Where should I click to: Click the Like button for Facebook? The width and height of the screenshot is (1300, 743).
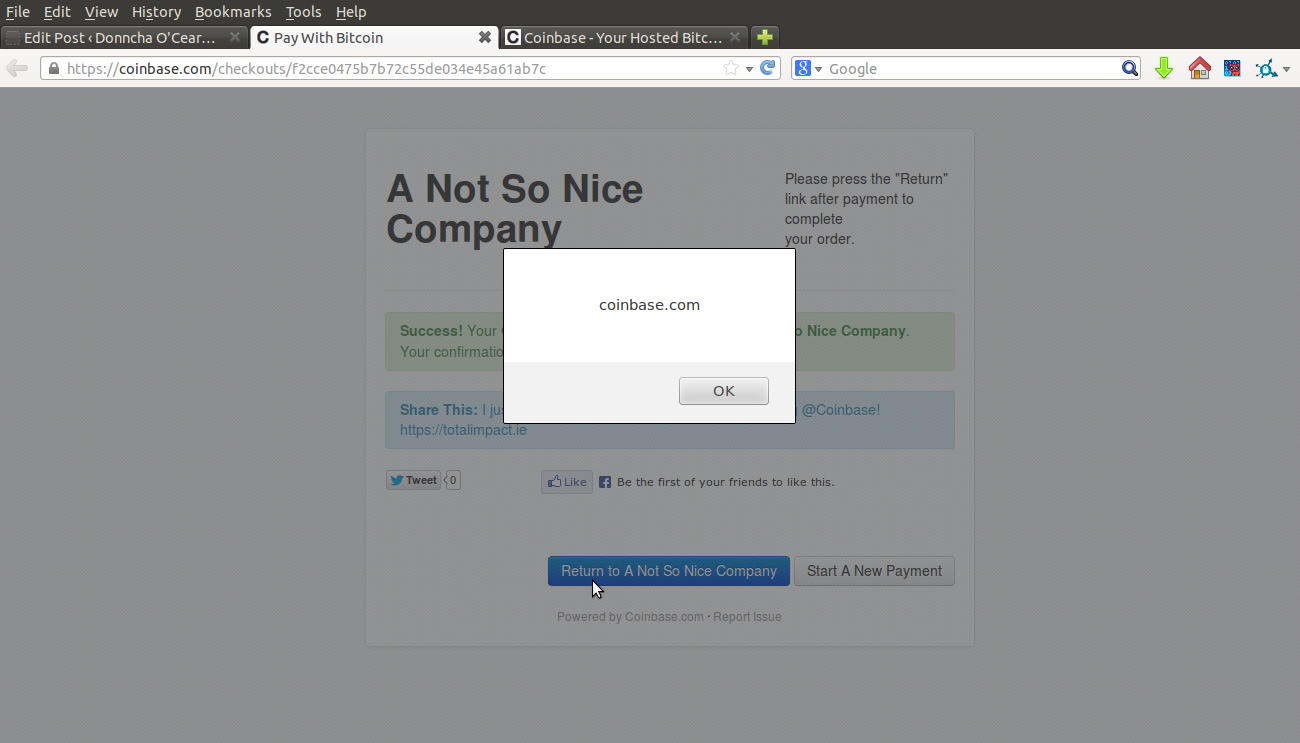pos(567,481)
